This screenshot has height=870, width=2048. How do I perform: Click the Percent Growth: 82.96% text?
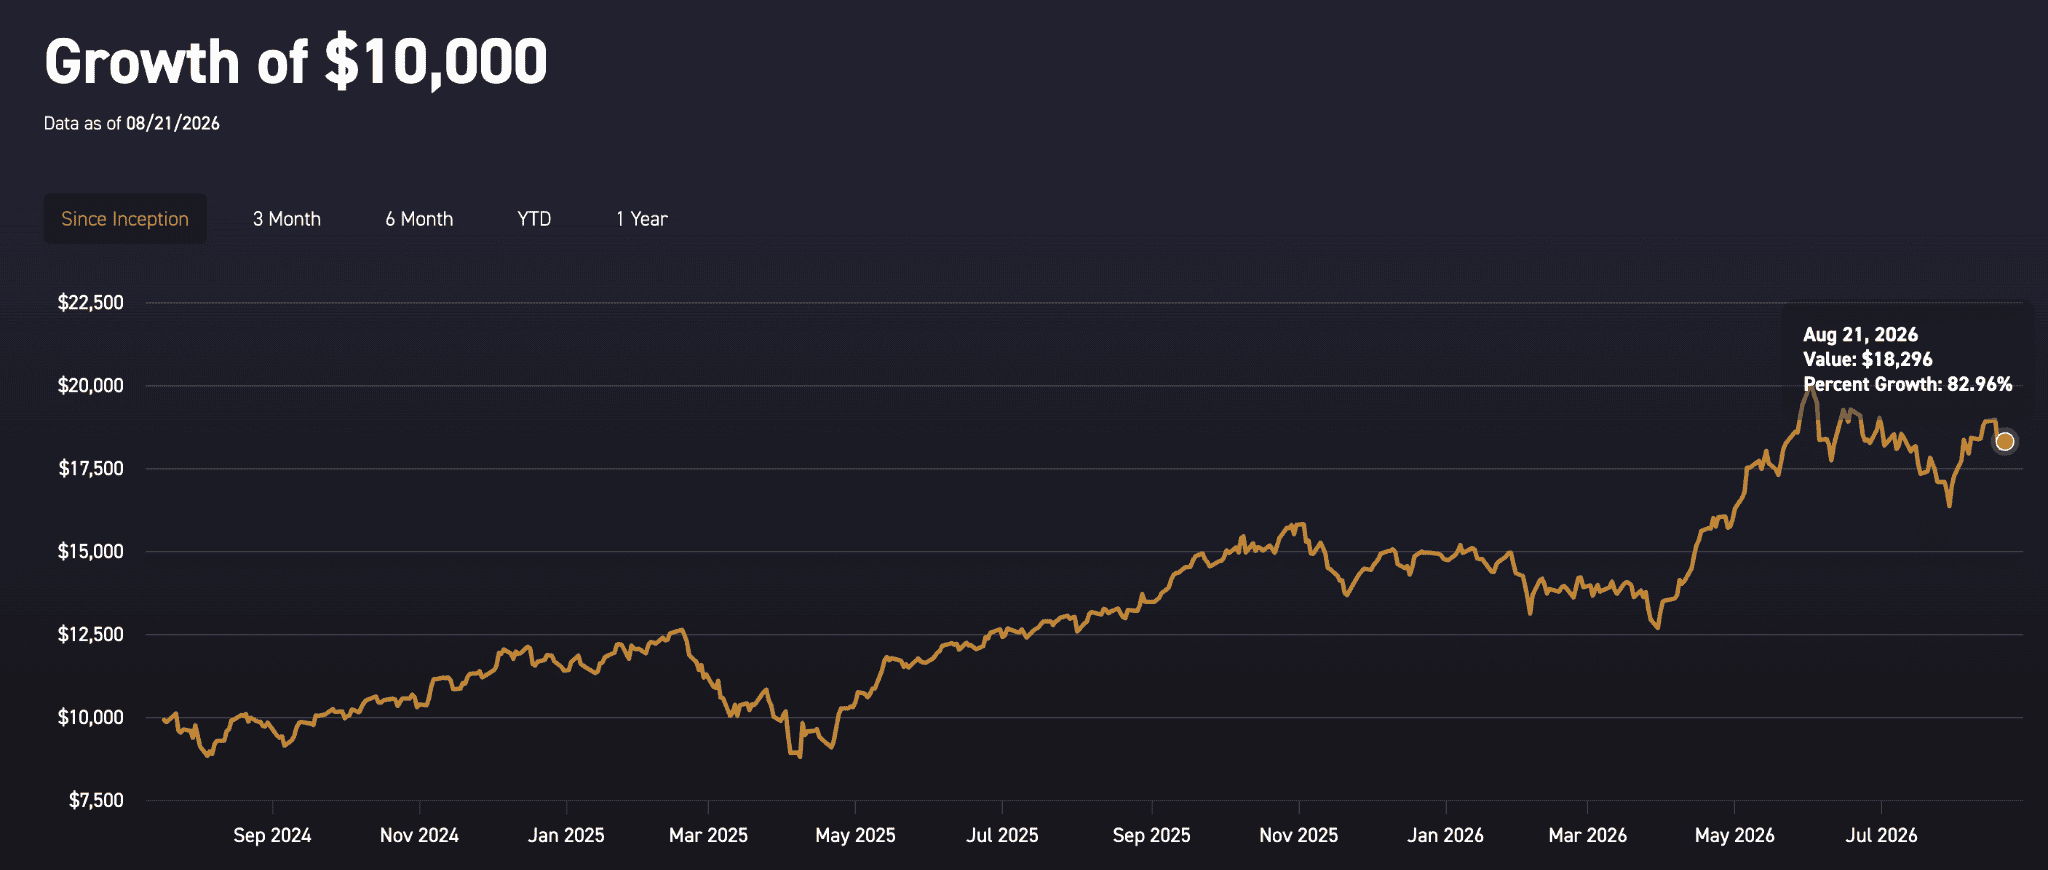1908,384
